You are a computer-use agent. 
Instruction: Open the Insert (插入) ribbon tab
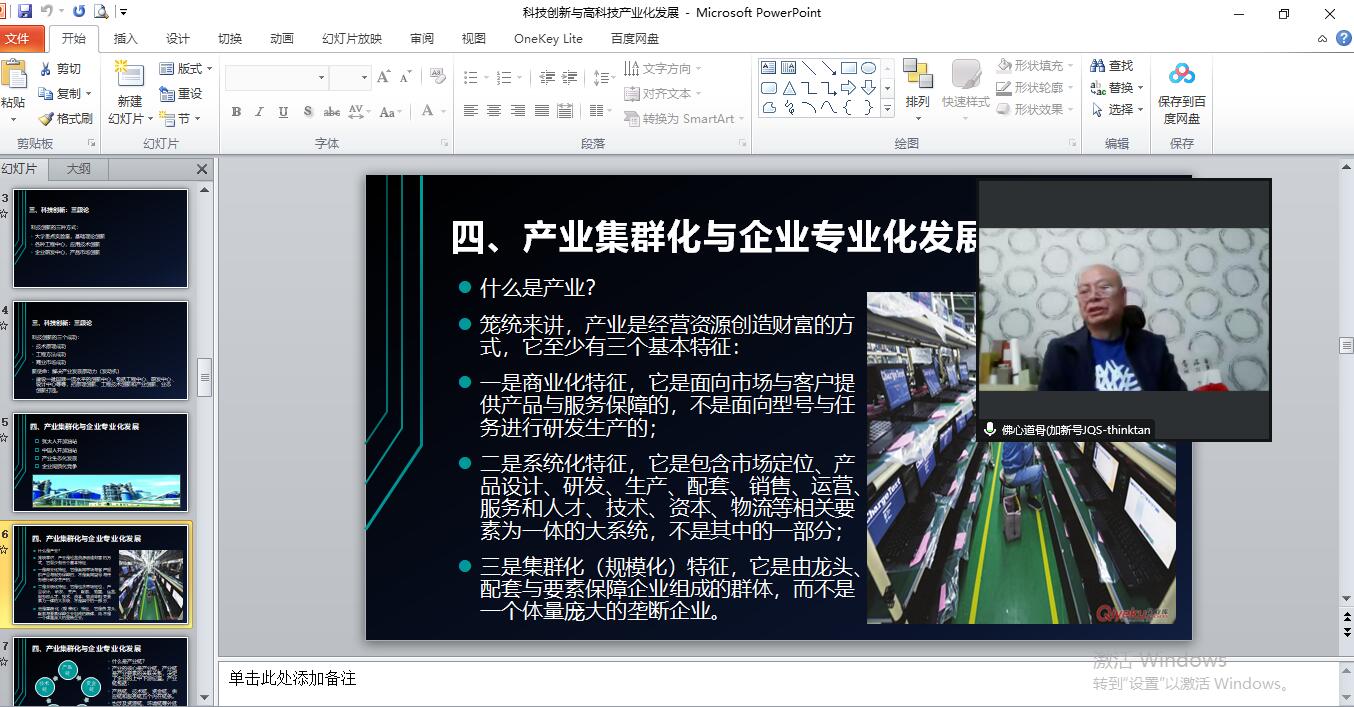(126, 39)
